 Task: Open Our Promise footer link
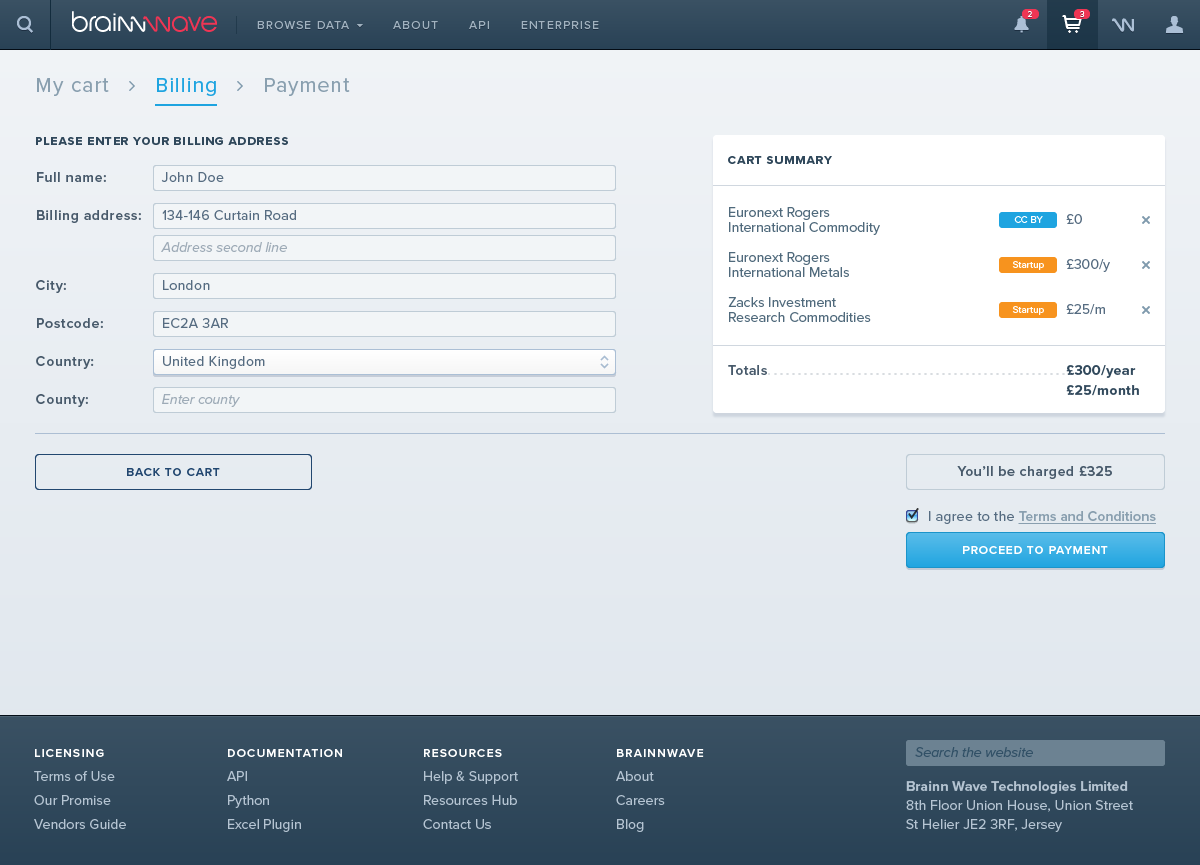72,801
